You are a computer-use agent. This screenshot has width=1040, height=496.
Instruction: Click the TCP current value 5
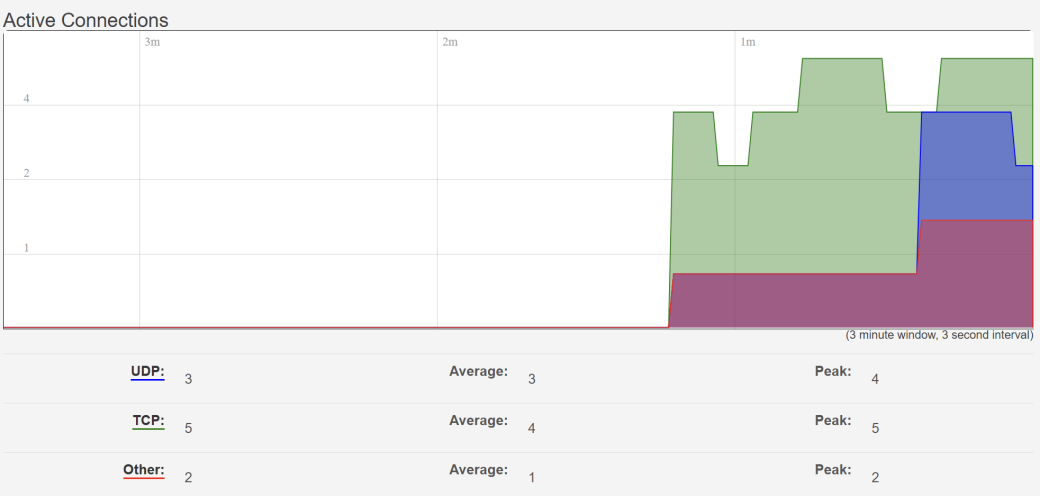(188, 428)
